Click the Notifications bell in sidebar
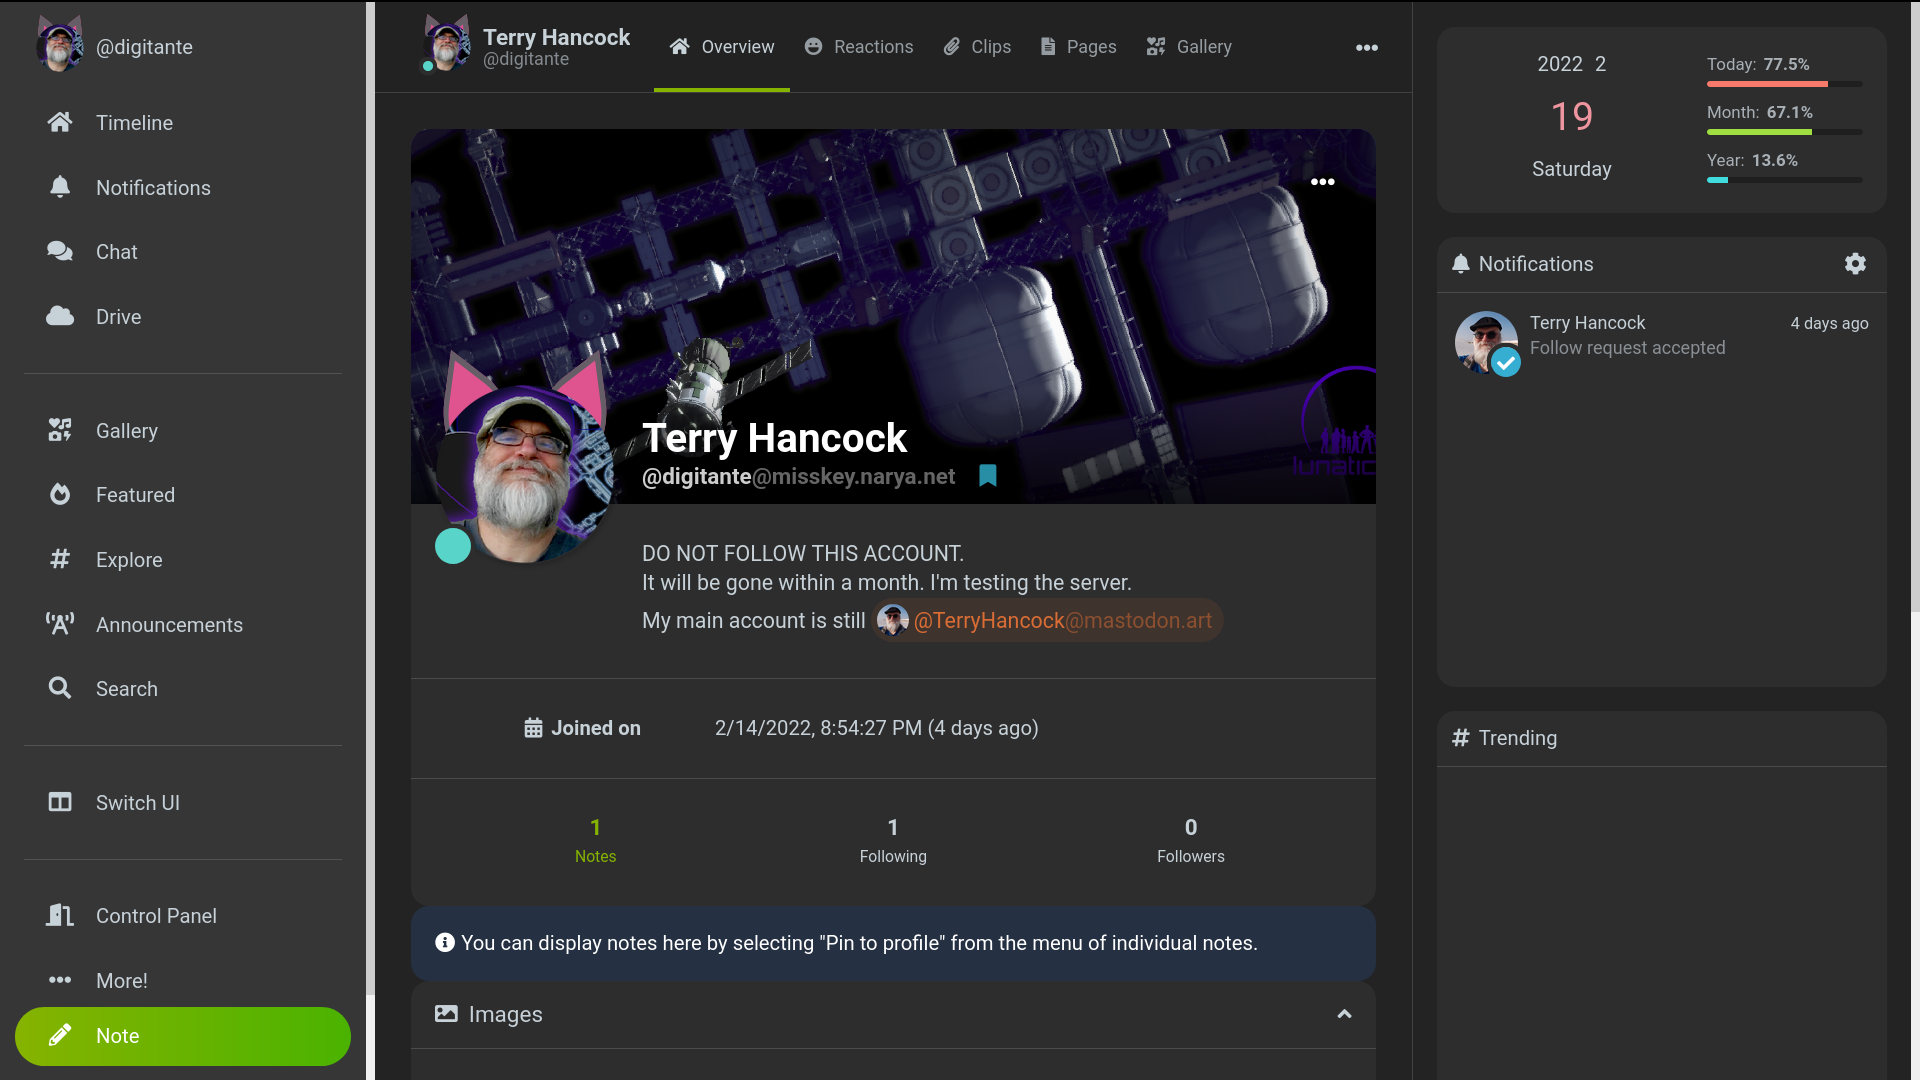Screen dimensions: 1920x1080 60,188
